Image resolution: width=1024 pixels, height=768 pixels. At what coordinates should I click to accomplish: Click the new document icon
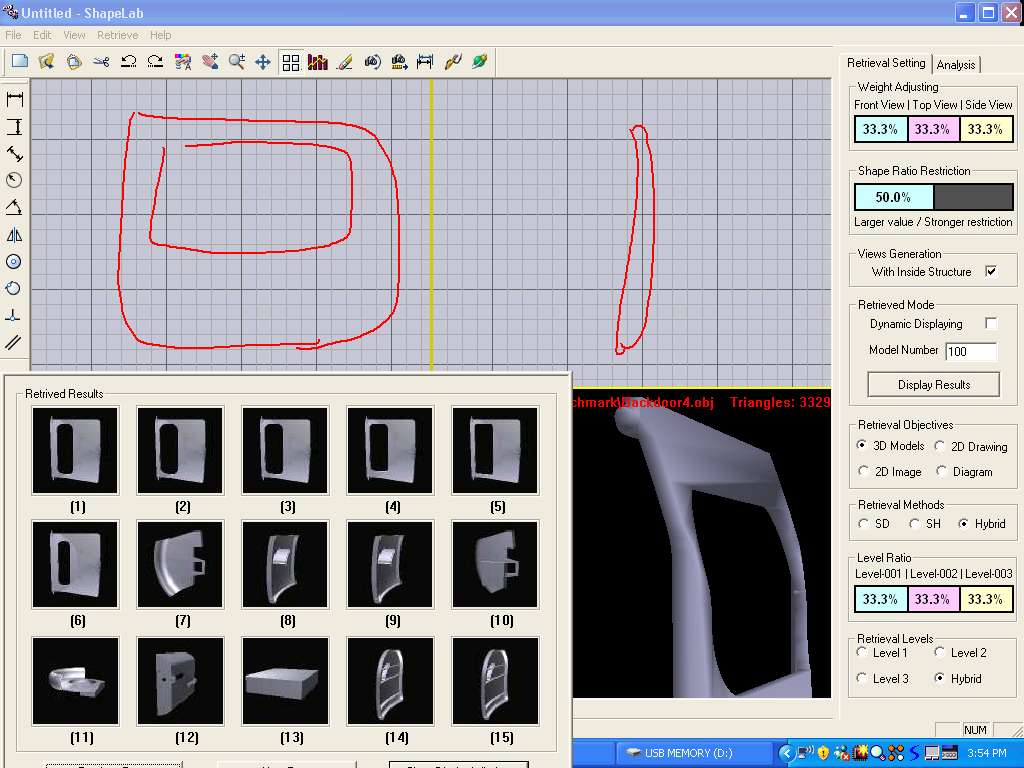point(19,61)
